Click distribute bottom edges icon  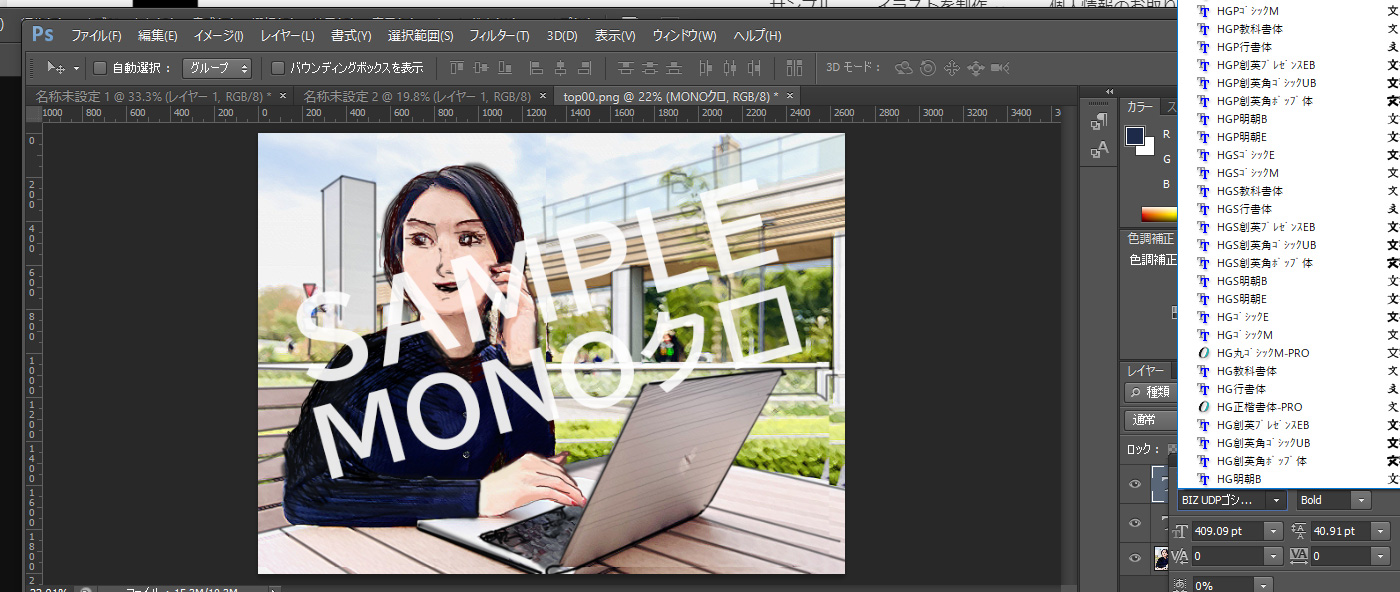(x=676, y=68)
